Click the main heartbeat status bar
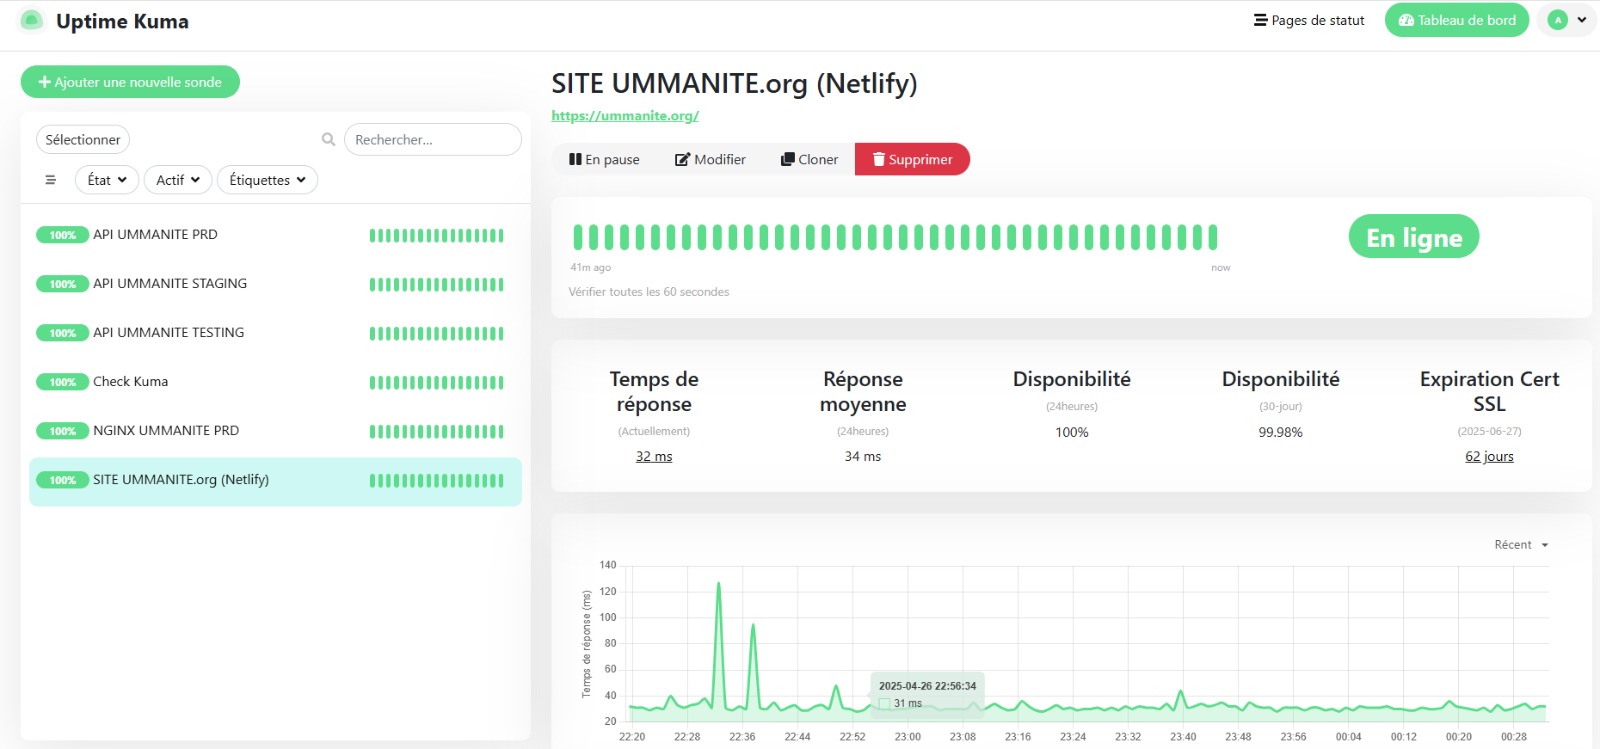Viewport: 1600px width, 749px height. (895, 237)
